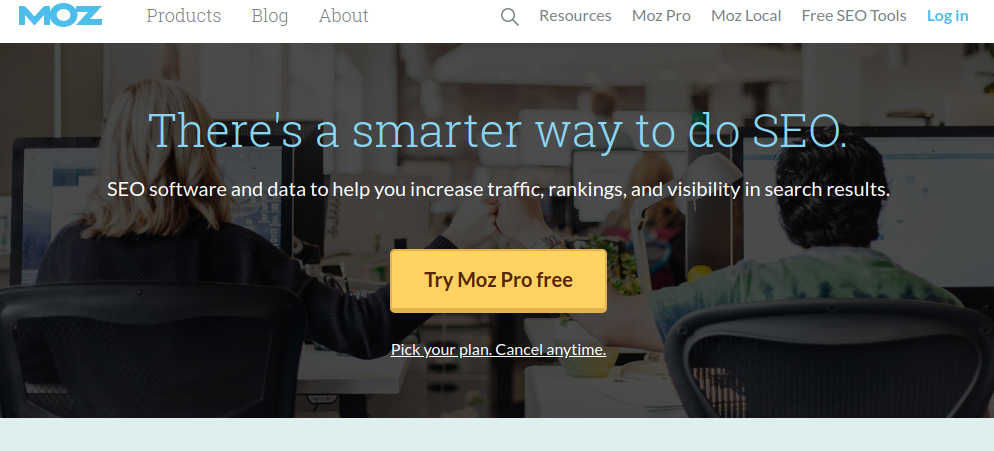
Task: Click the light teal section below the hero
Action: tap(497, 435)
